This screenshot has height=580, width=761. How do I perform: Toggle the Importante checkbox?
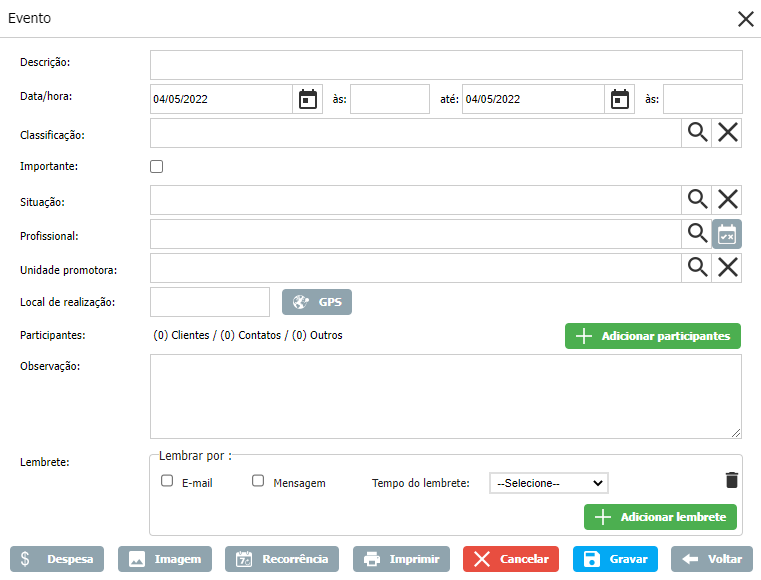tap(156, 167)
